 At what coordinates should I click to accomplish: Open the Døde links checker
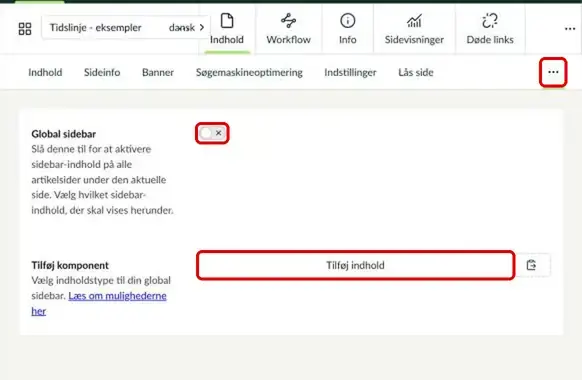tap(490, 29)
